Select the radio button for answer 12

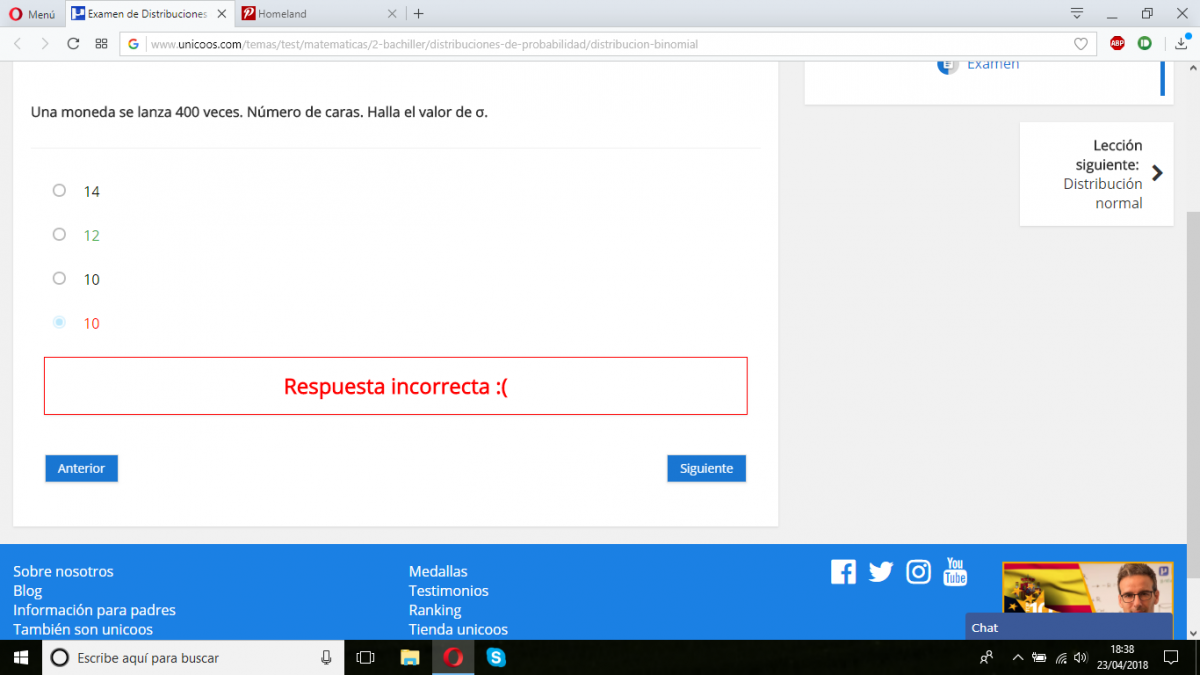click(59, 234)
